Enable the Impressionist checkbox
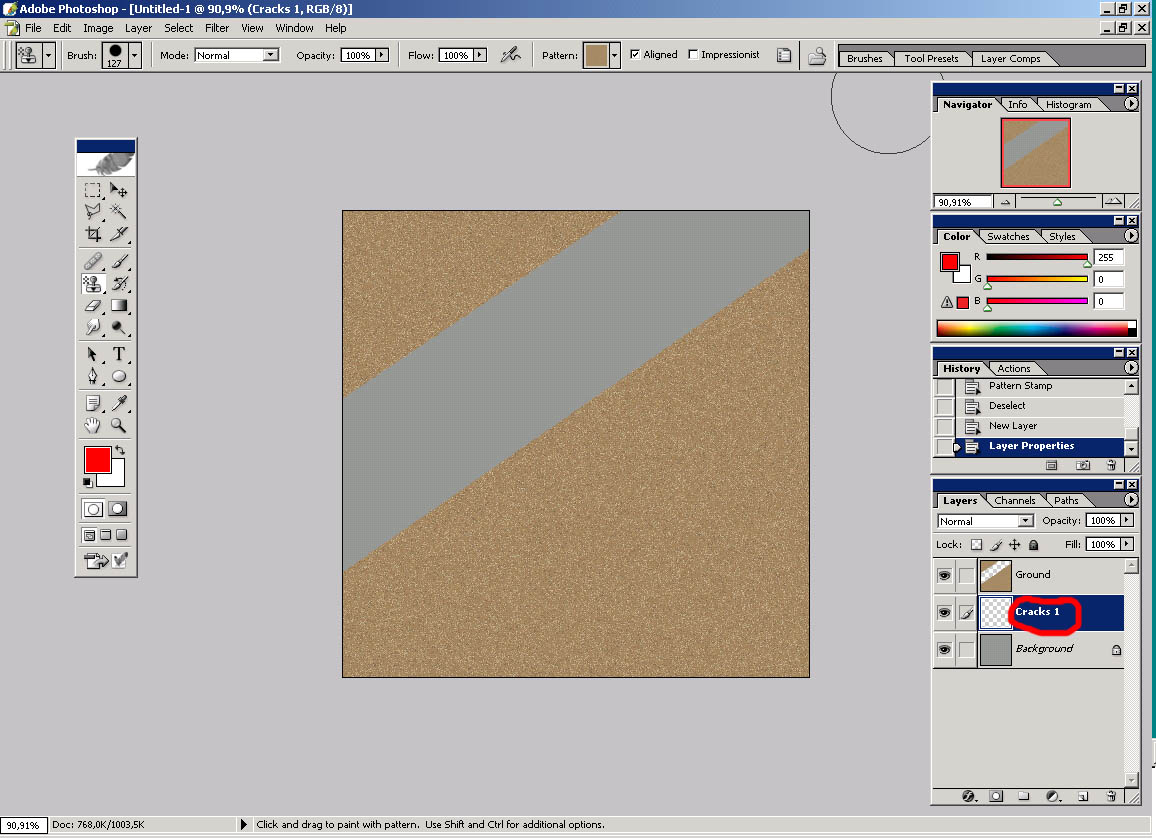The width and height of the screenshot is (1156, 838). (x=694, y=55)
